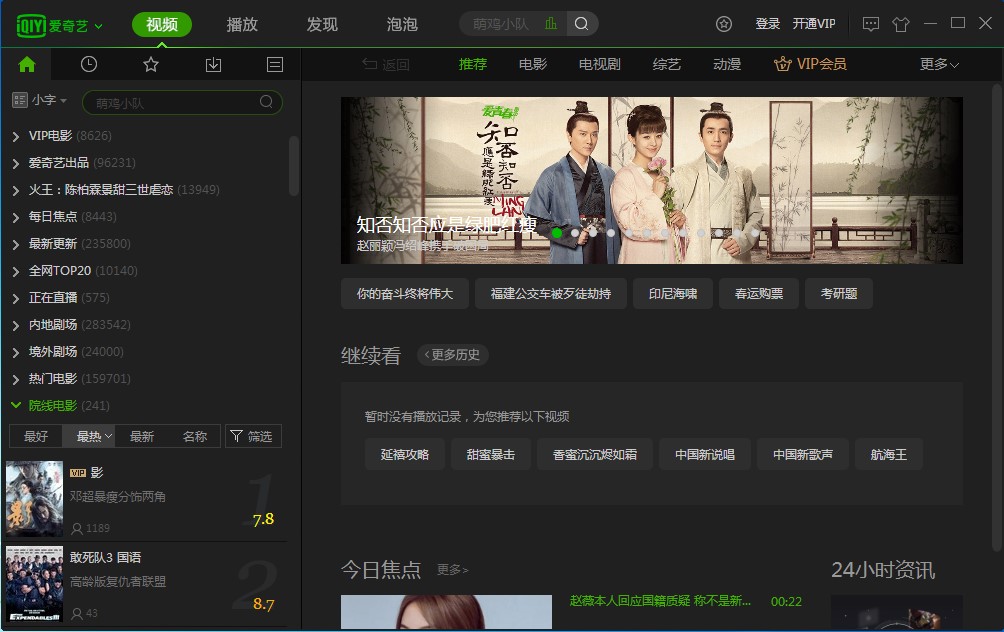
Task: Open the skin shirt icon
Action: pyautogui.click(x=901, y=24)
